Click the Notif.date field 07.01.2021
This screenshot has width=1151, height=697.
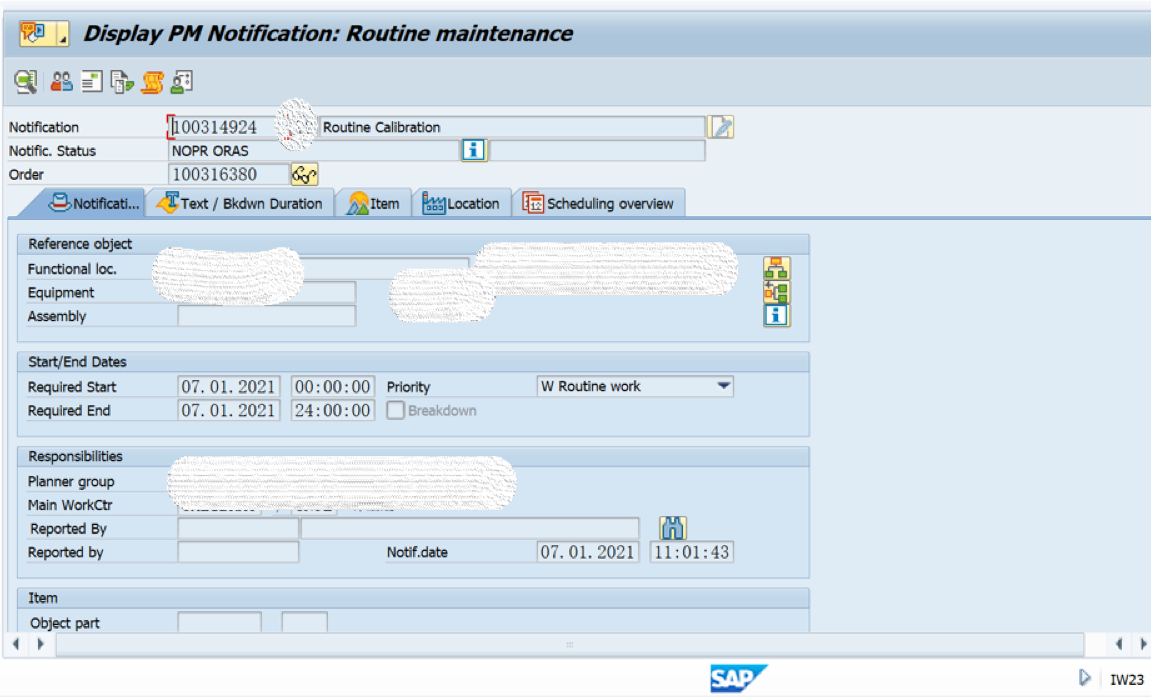587,552
